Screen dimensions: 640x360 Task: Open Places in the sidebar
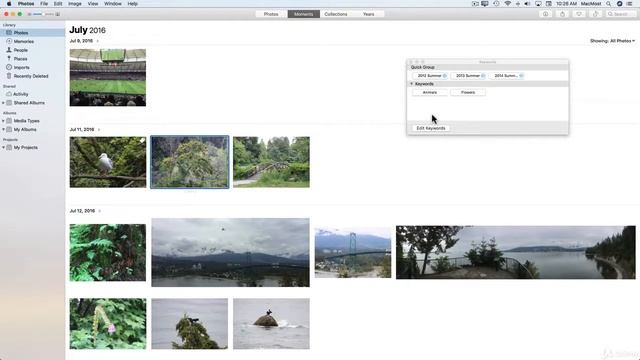click(32, 59)
